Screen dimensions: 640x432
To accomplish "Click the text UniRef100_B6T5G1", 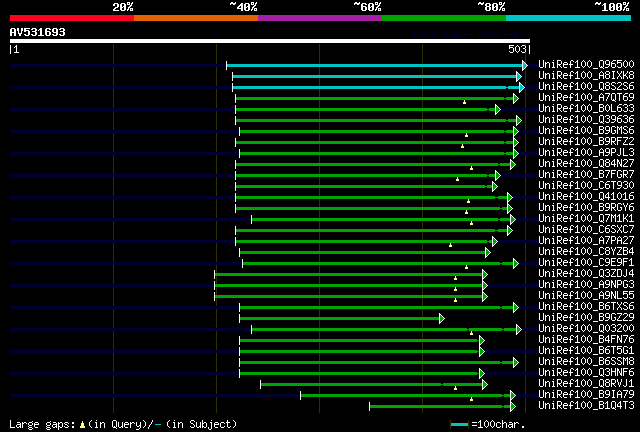I will pyautogui.click(x=586, y=351).
